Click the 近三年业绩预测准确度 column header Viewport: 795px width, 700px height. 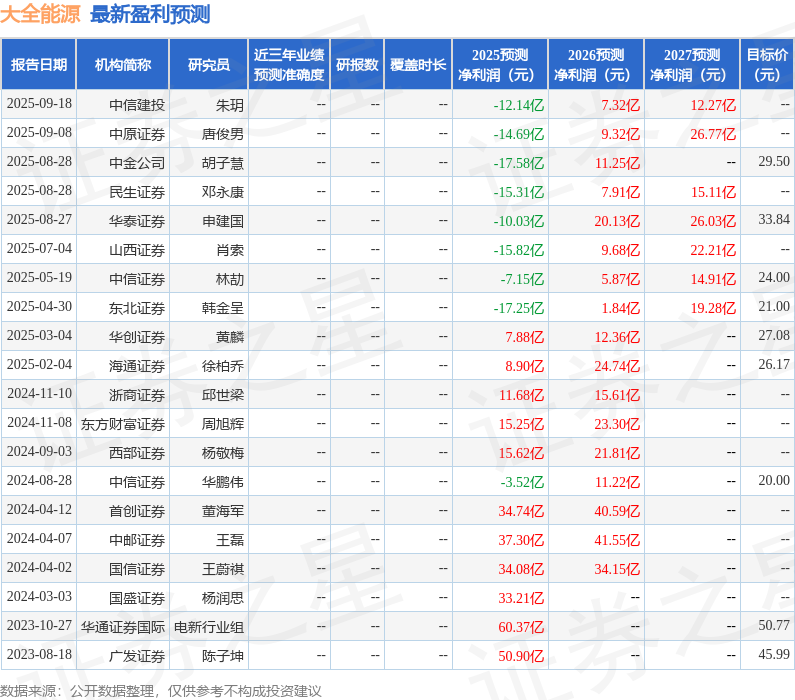[289, 65]
